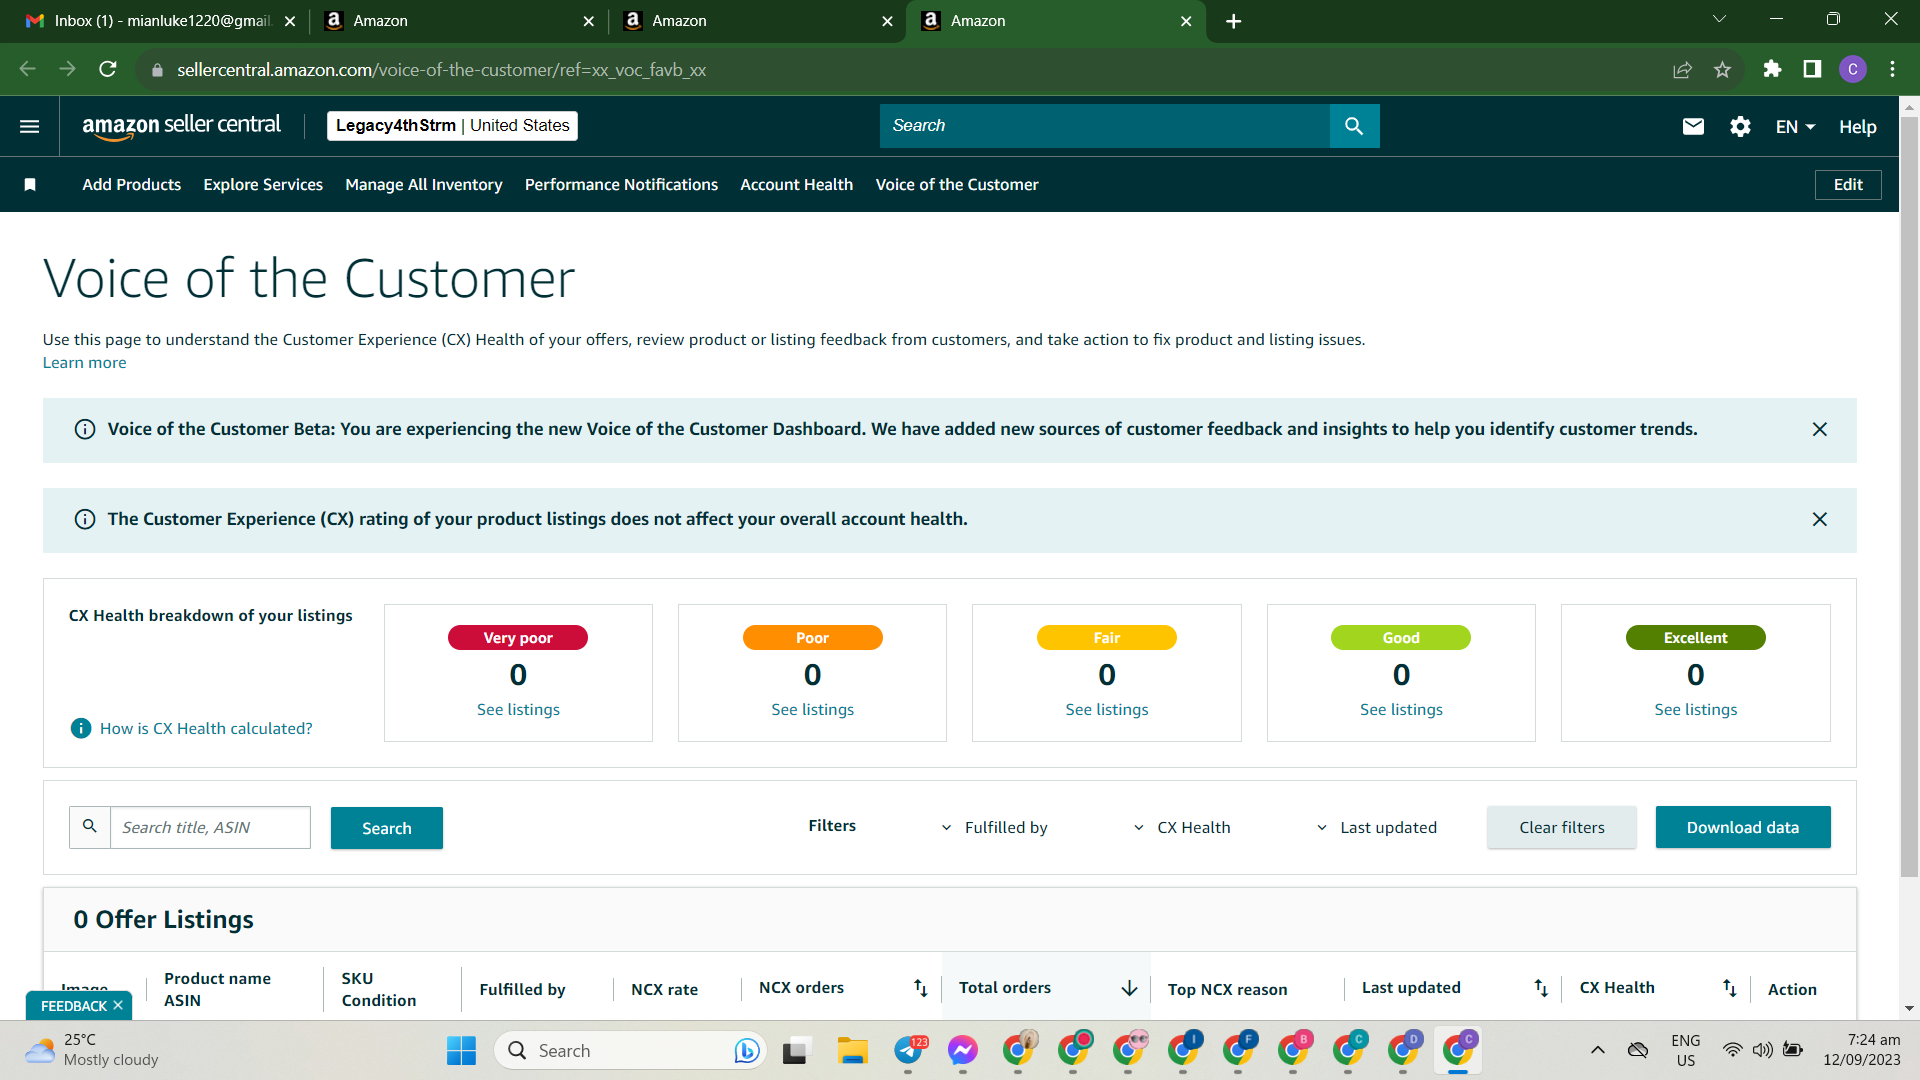Screen dimensions: 1920x1080
Task: Click the browser address bar URL
Action: (441, 70)
